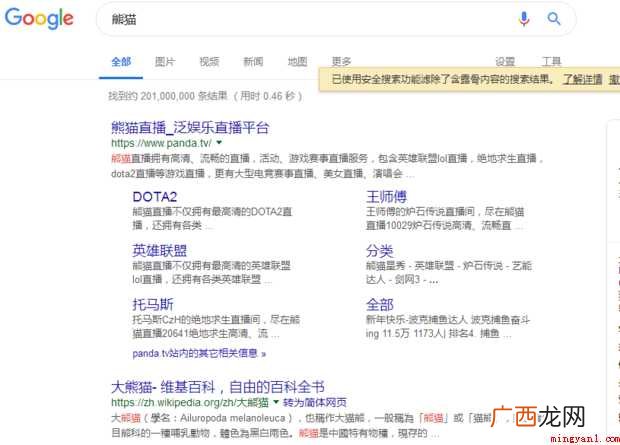This screenshot has height=445, width=620.
Task: Click 转为简体网页 link
Action: pos(315,403)
